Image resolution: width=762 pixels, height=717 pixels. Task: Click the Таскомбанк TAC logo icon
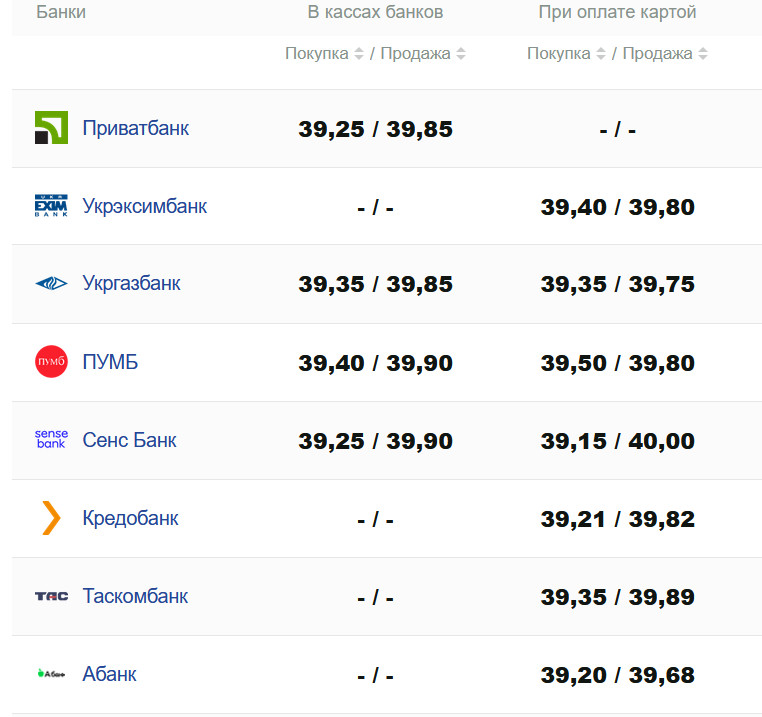pos(51,596)
